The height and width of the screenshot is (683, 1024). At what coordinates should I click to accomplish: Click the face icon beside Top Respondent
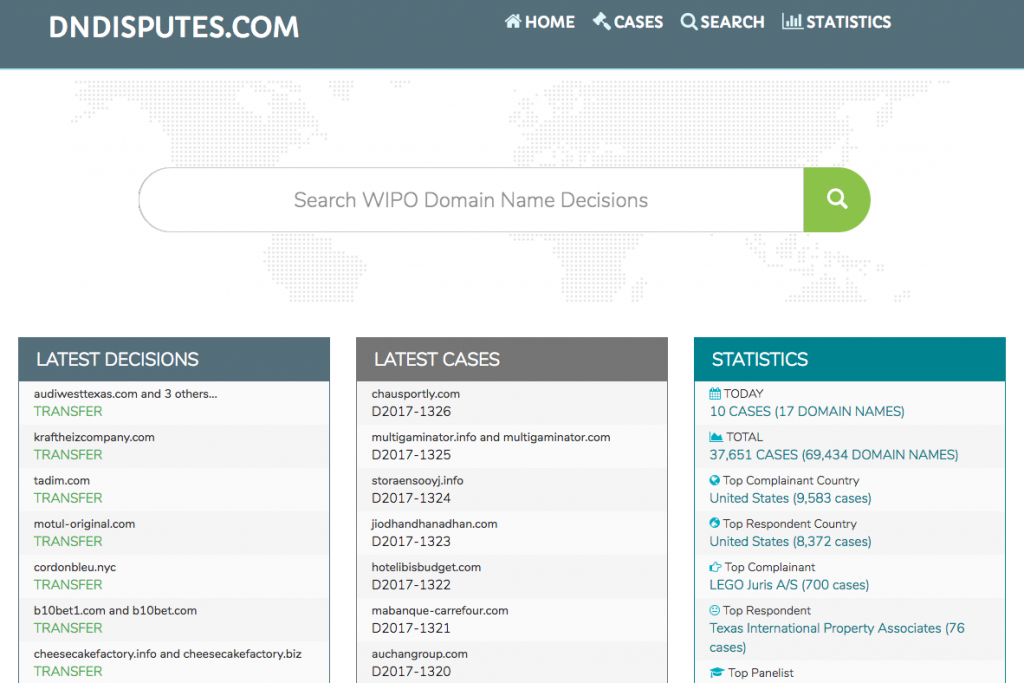click(714, 610)
